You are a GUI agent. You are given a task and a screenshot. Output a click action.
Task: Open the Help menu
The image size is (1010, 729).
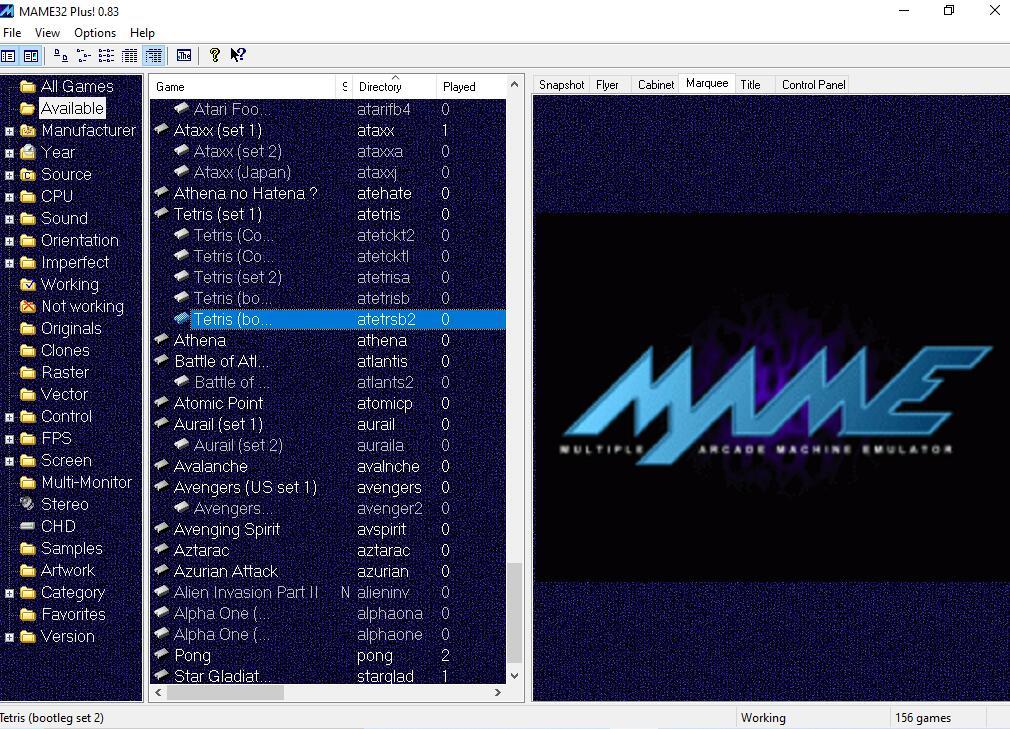click(x=142, y=33)
